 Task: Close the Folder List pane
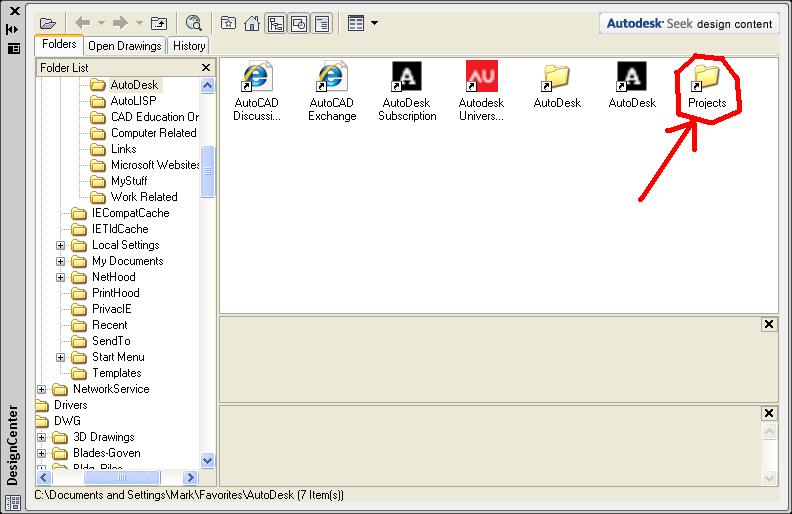point(206,68)
